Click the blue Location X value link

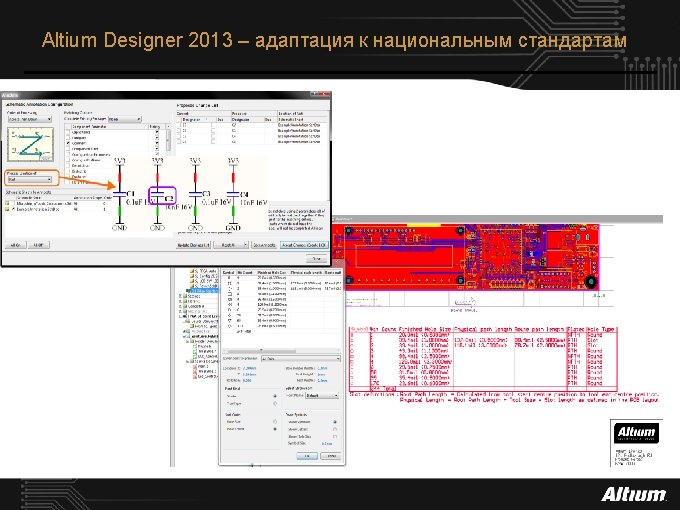point(249,368)
